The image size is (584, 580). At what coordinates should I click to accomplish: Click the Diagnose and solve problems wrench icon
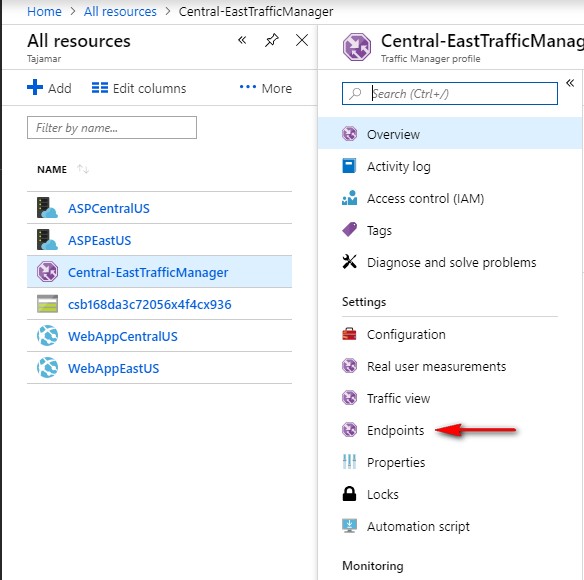pos(349,262)
